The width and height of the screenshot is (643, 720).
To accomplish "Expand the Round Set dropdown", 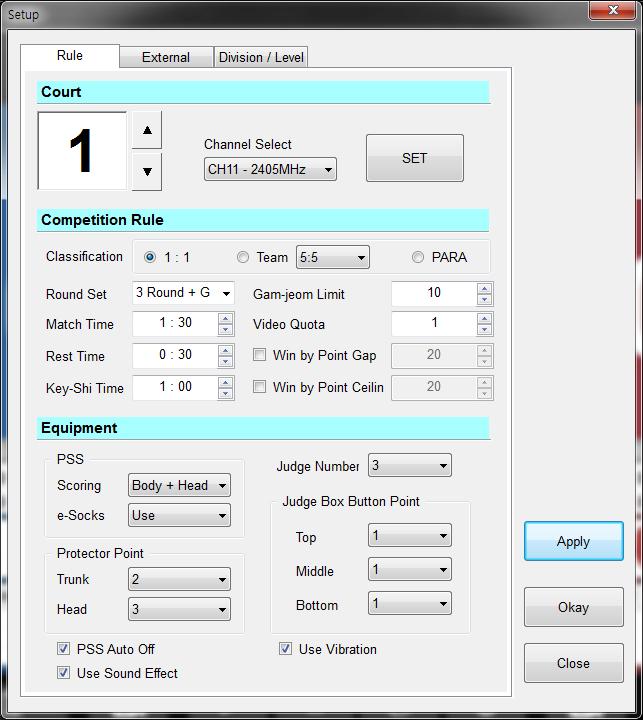I will pos(183,293).
